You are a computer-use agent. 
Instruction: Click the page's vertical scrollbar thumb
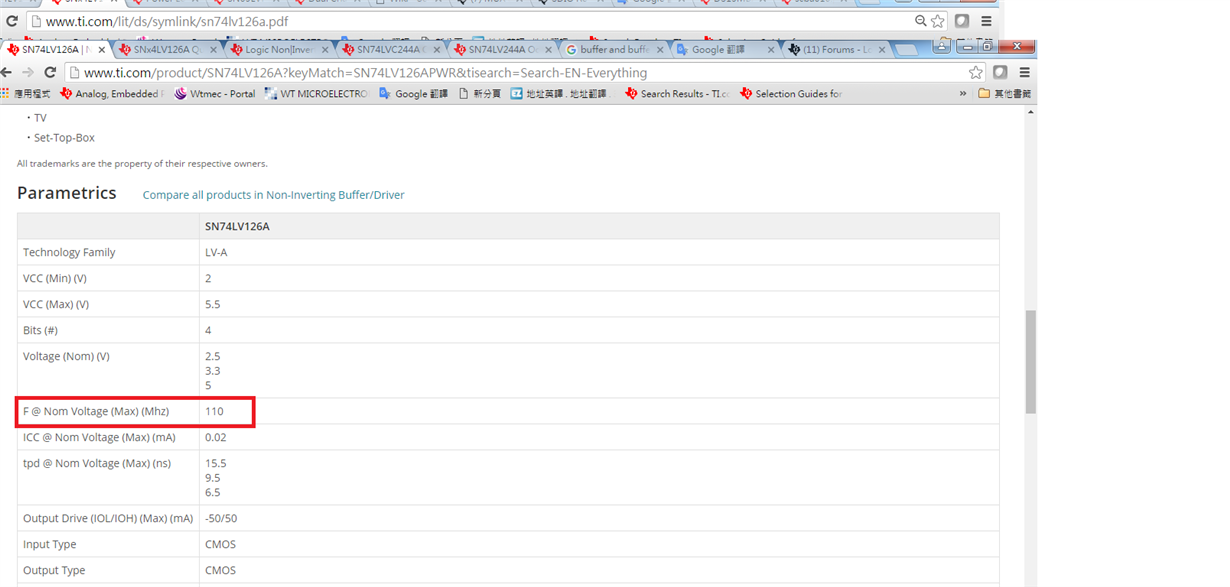(x=1030, y=362)
